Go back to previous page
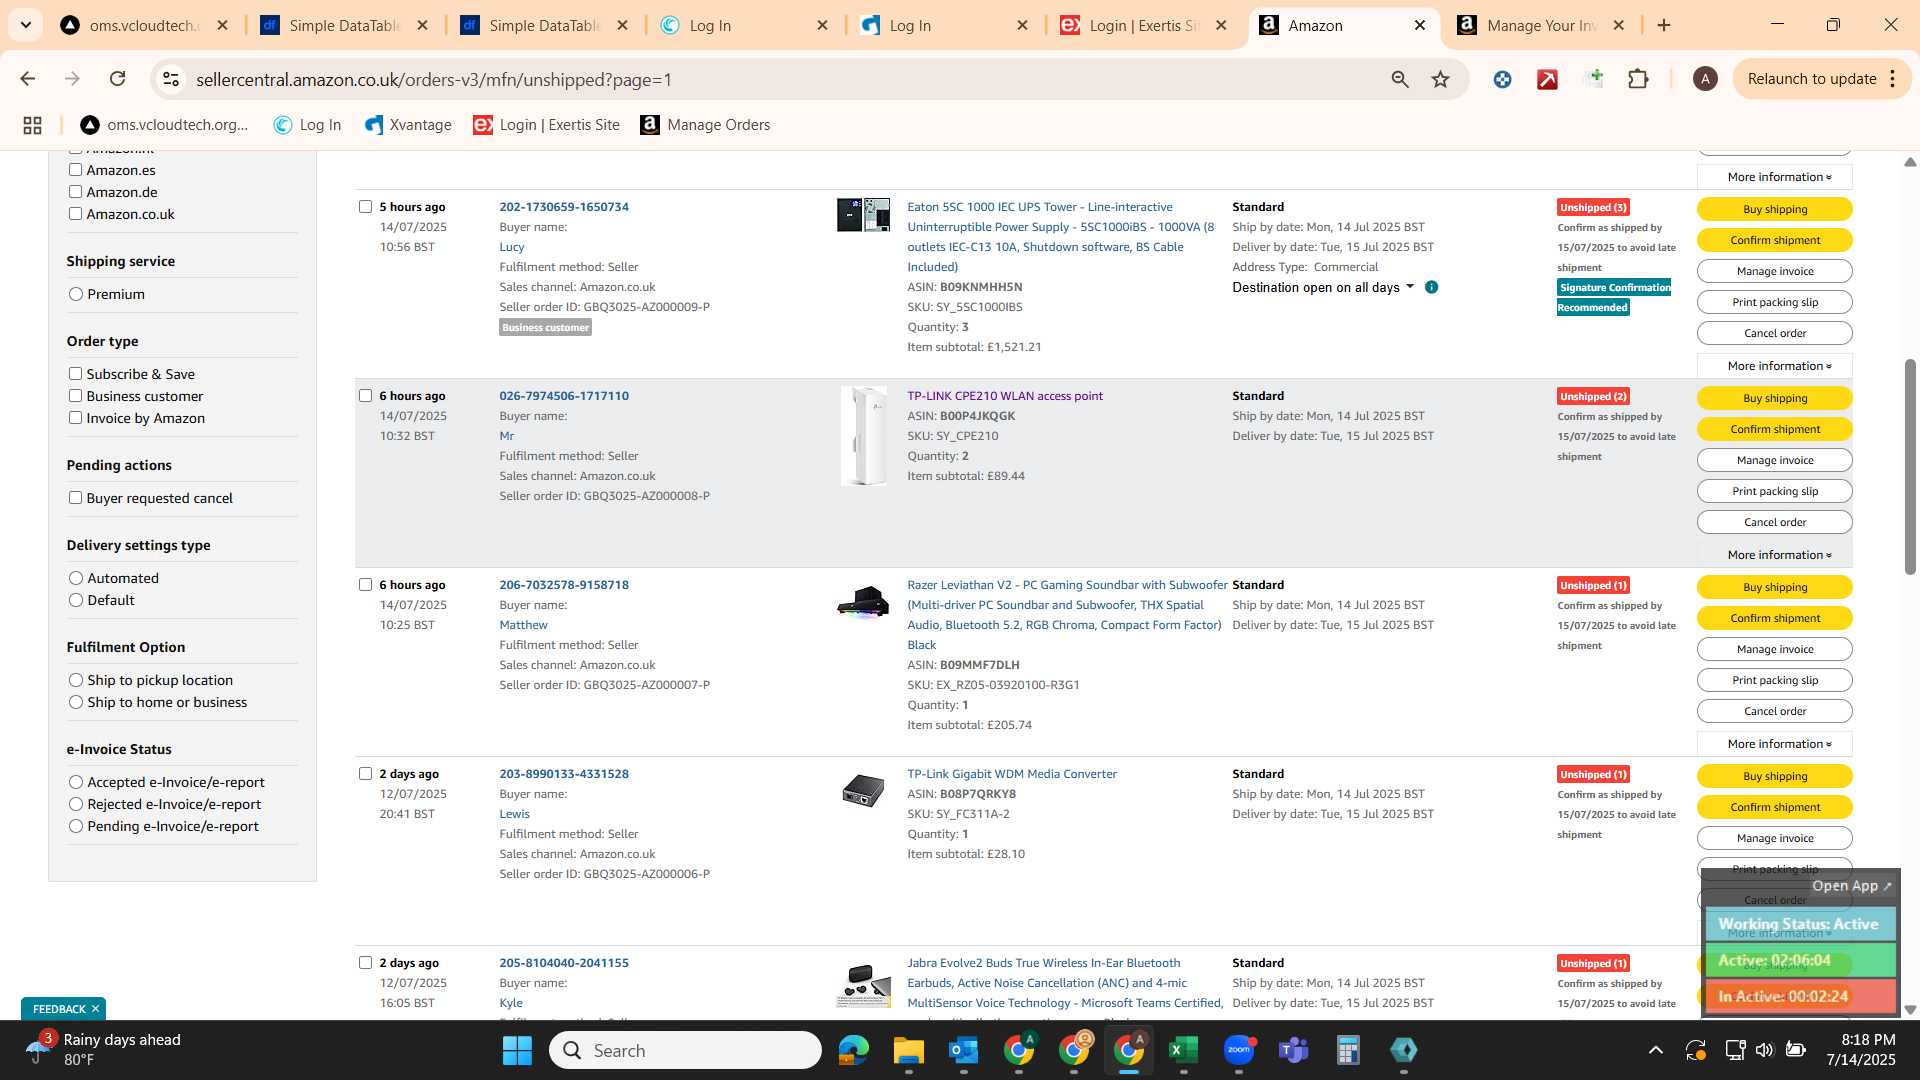 click(x=27, y=79)
